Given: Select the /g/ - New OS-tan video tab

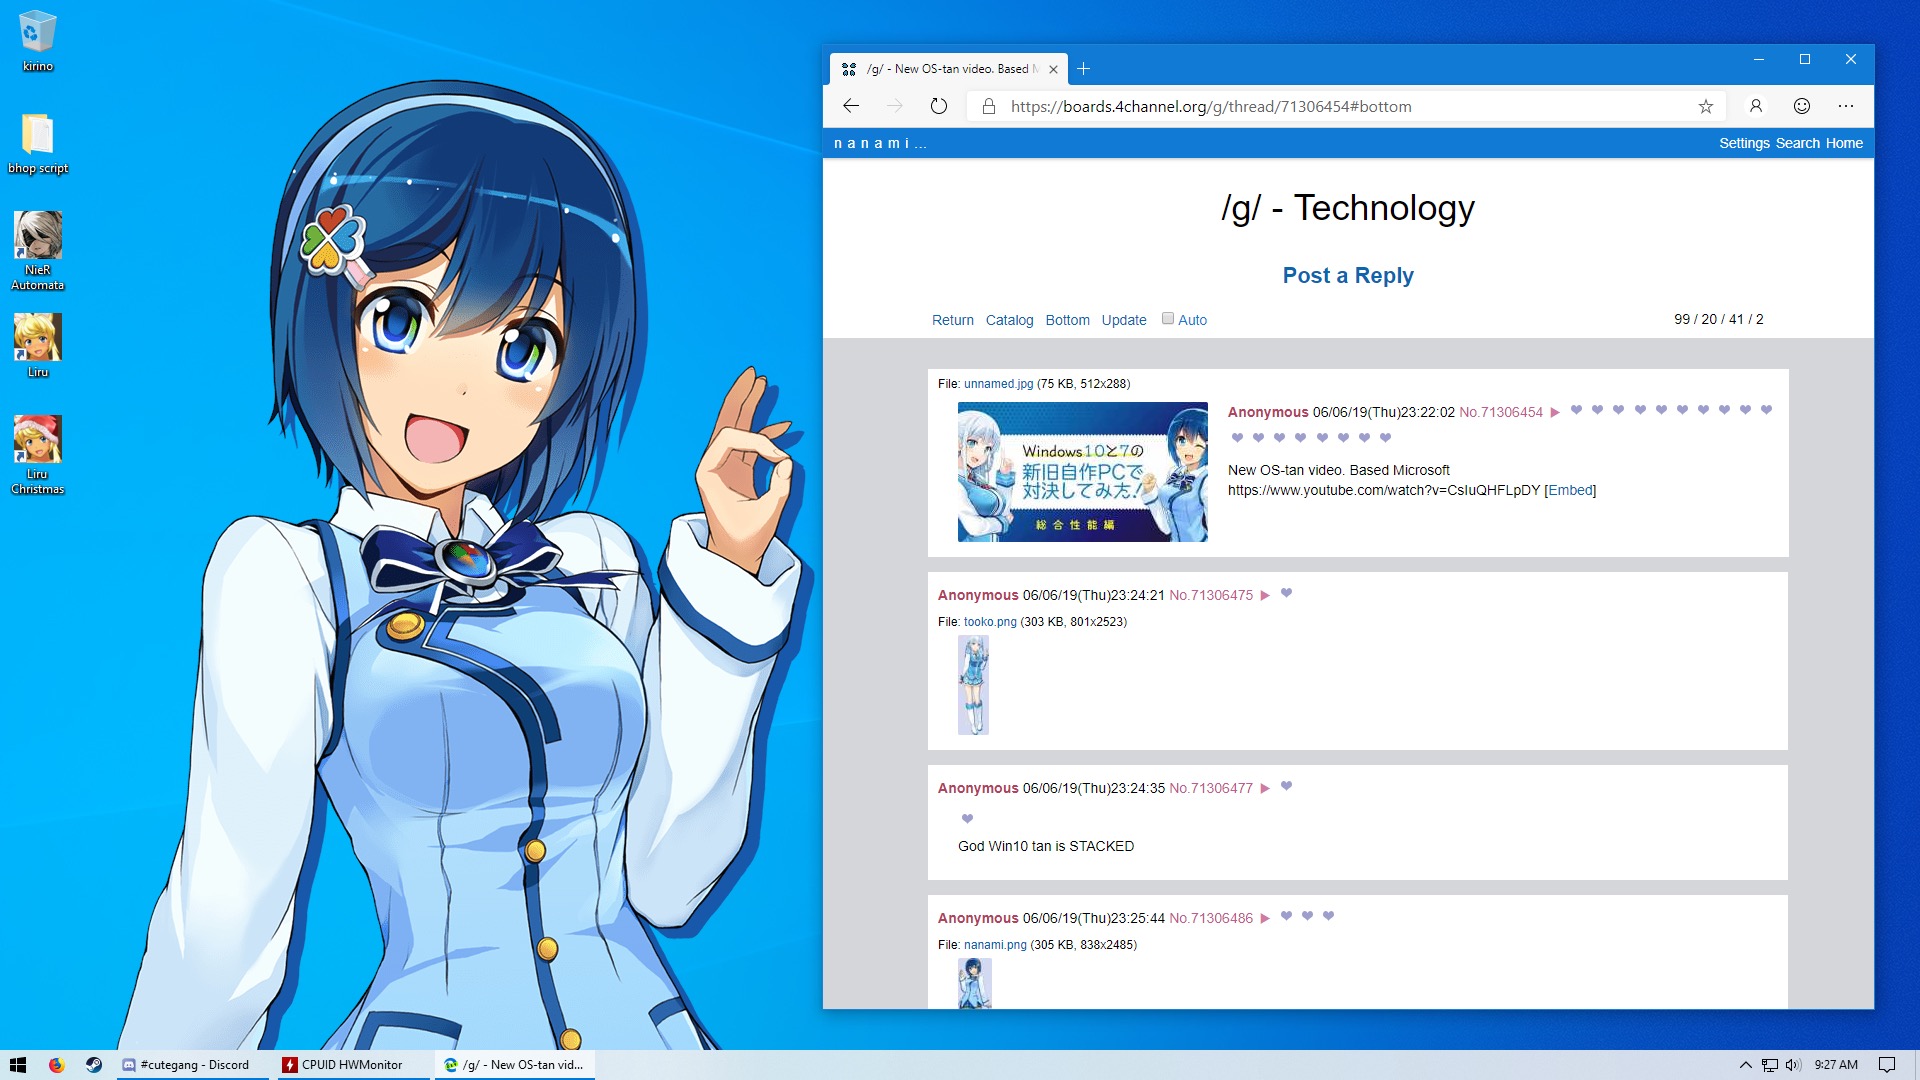Looking at the screenshot, I should point(948,69).
